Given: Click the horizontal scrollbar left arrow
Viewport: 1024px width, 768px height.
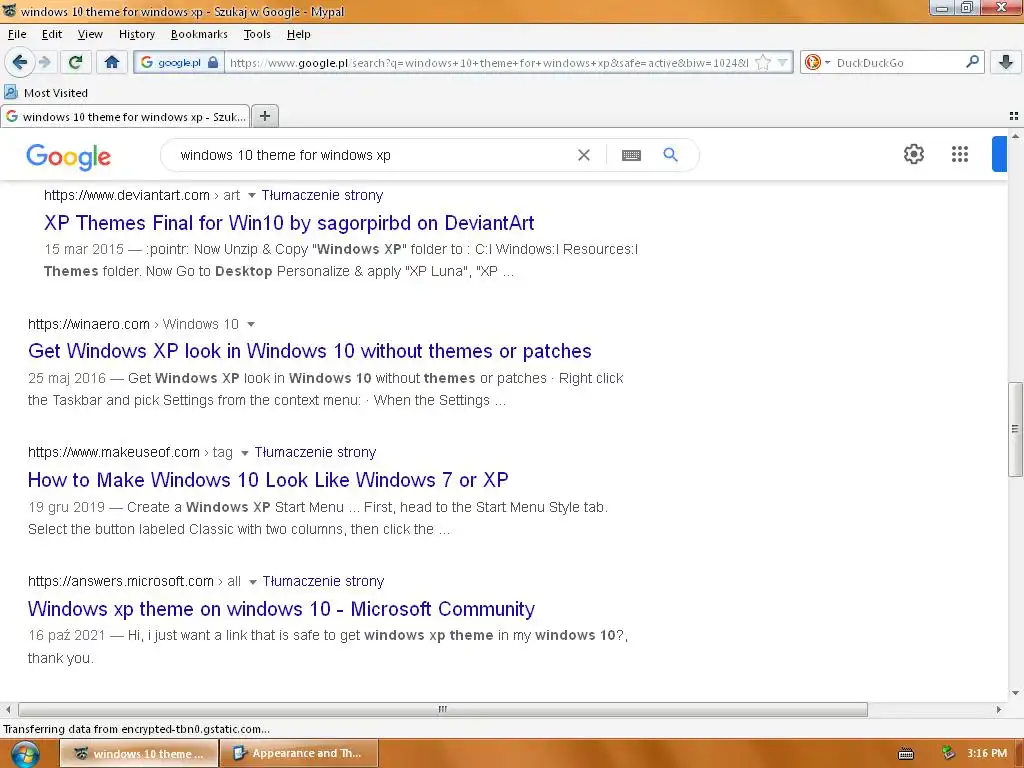Looking at the screenshot, I should (8, 709).
